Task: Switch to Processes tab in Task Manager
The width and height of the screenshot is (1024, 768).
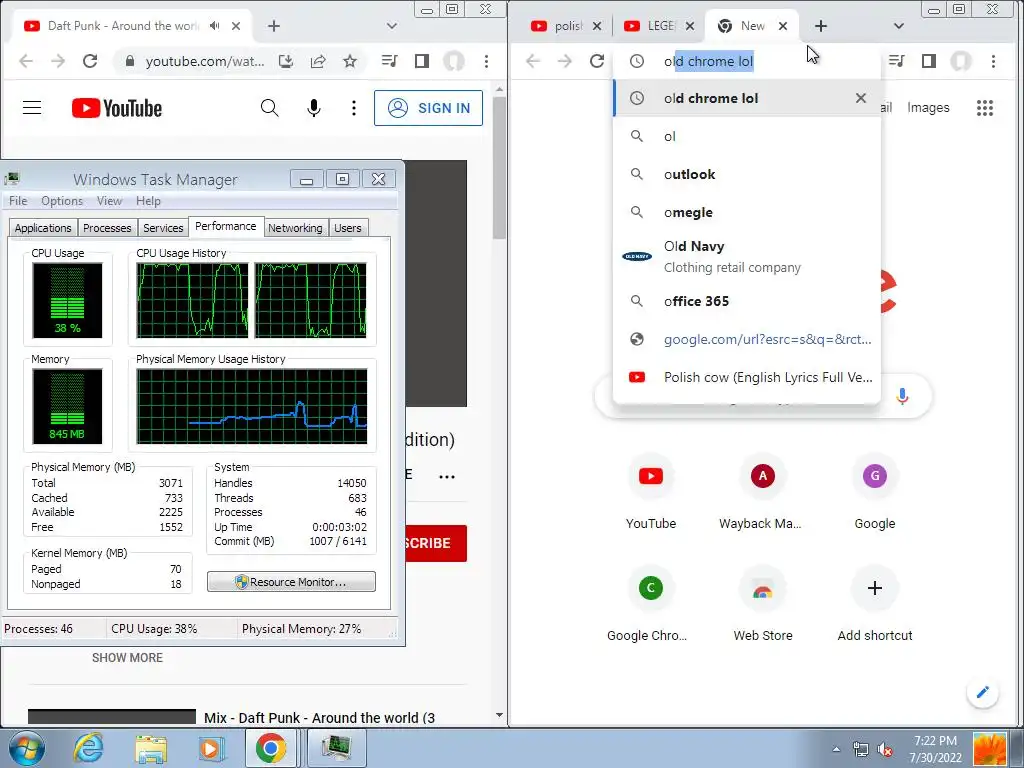Action: (x=107, y=228)
